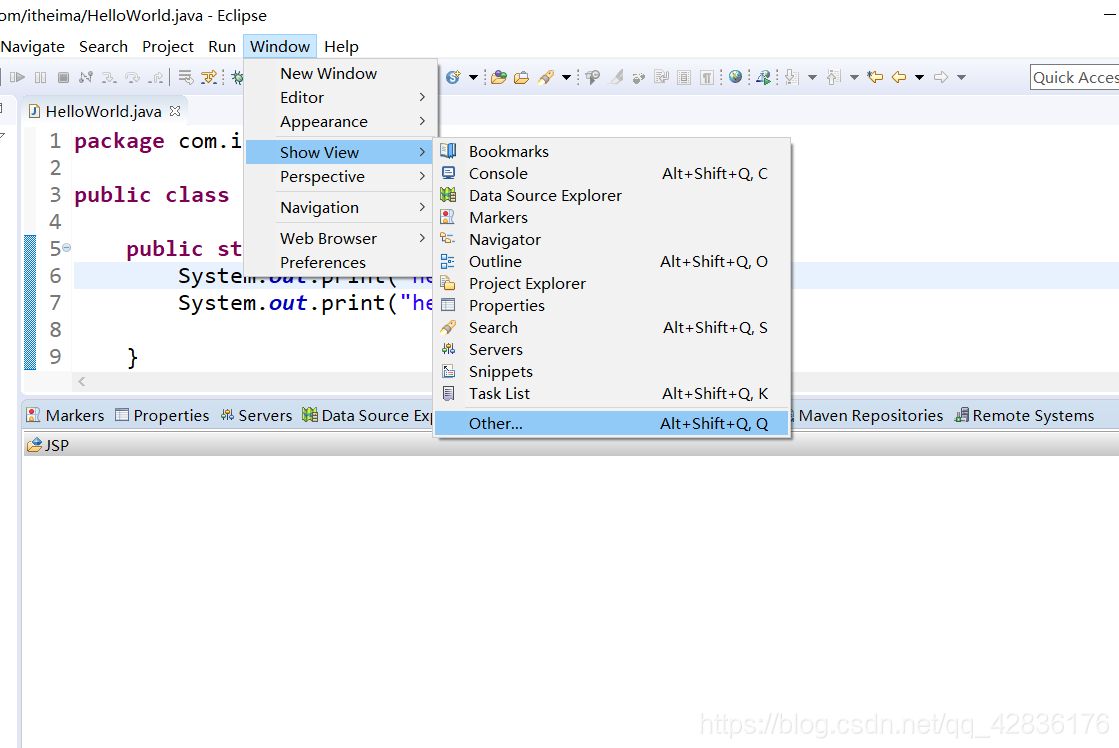The height and width of the screenshot is (748, 1119).
Task: Click the Resume debug toolbar icon
Action: tap(17, 77)
